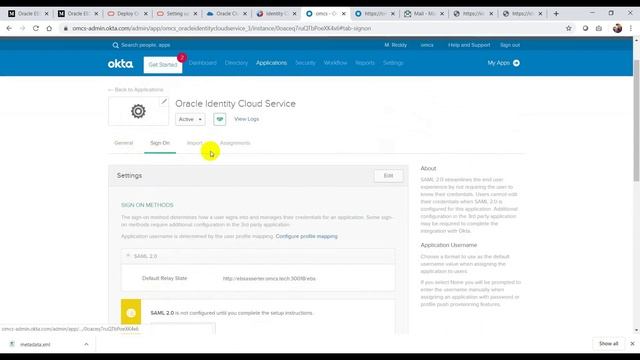
Task: Open Security in Okta navigation
Action: [x=305, y=63]
